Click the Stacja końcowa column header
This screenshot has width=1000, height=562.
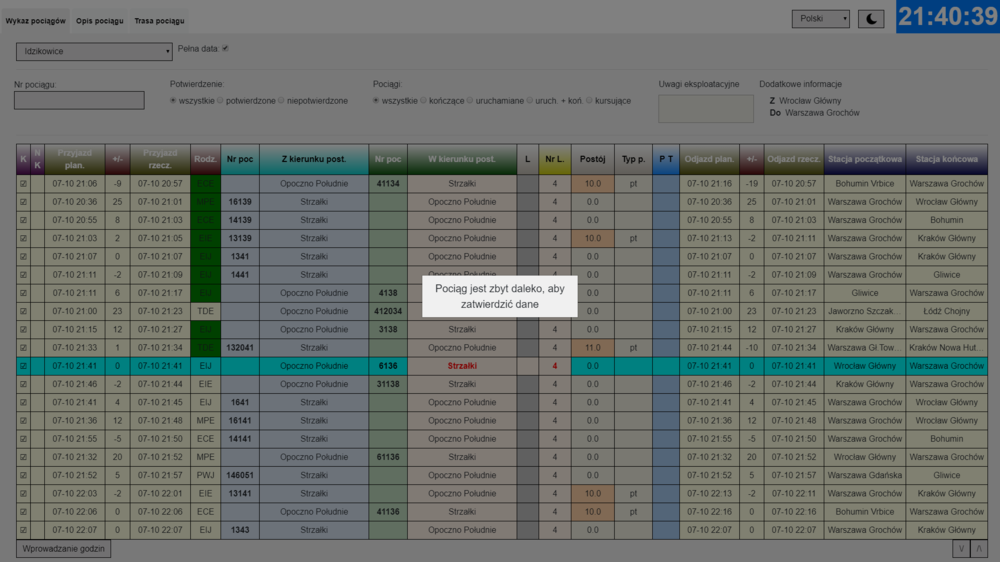[x=946, y=159]
